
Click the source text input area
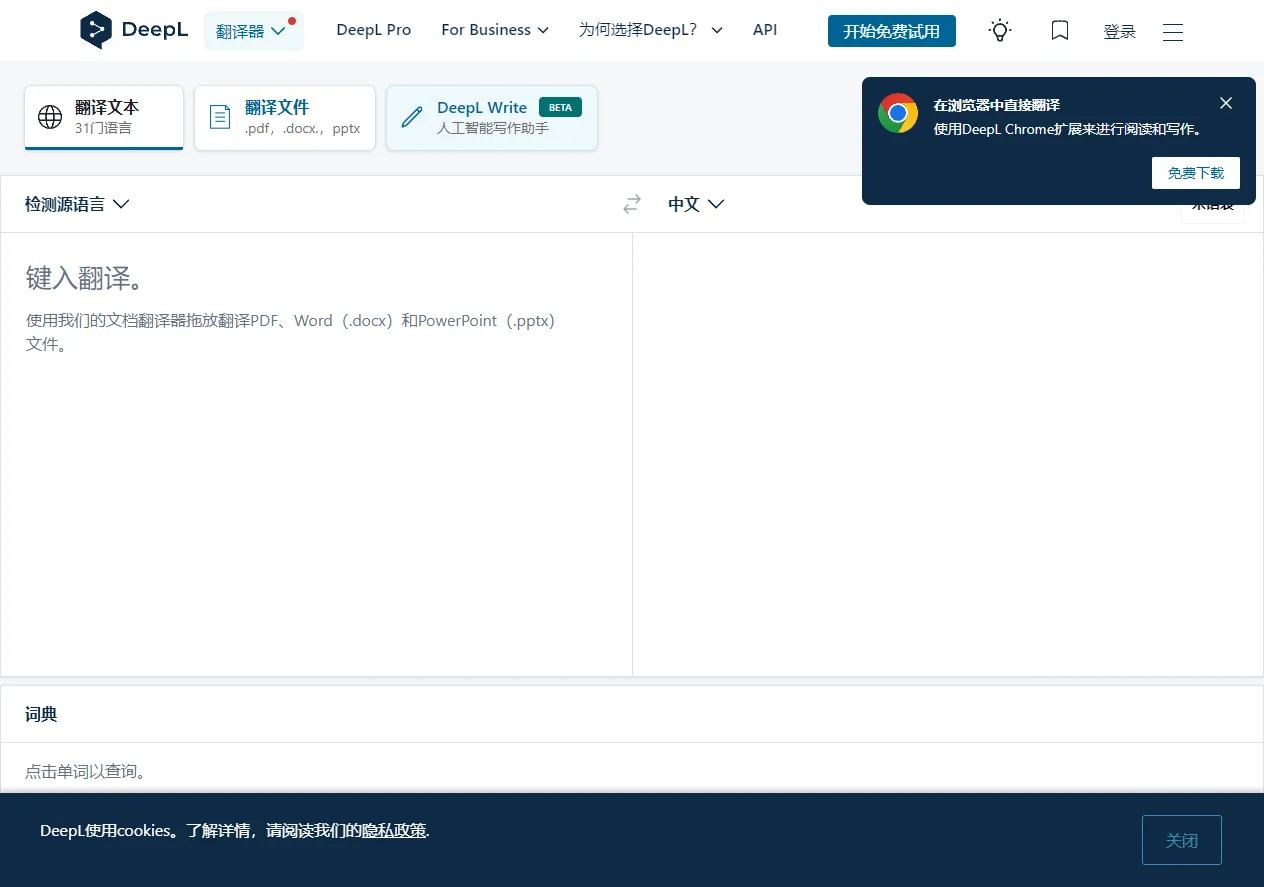point(315,450)
